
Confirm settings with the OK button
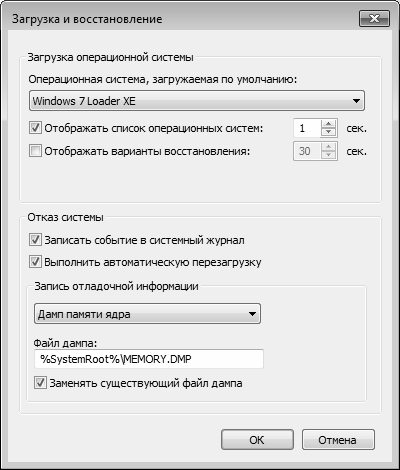coord(257,440)
